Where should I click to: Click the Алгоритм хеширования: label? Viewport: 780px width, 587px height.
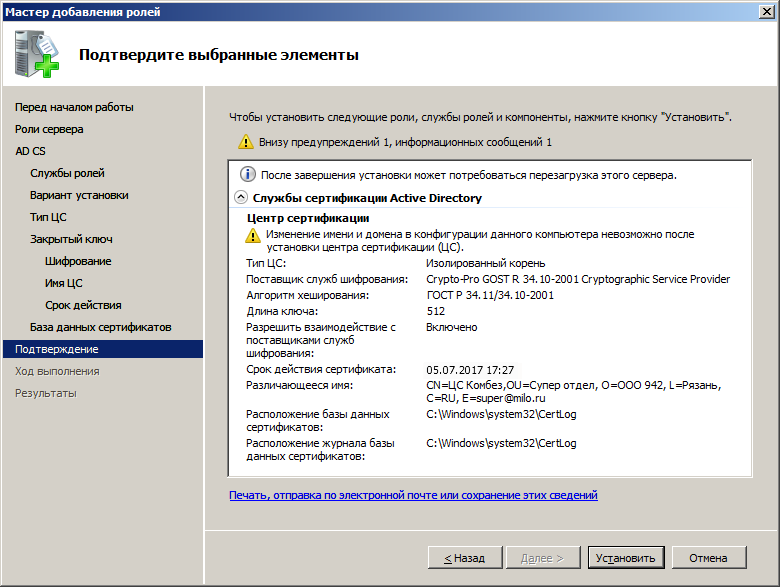tap(307, 295)
